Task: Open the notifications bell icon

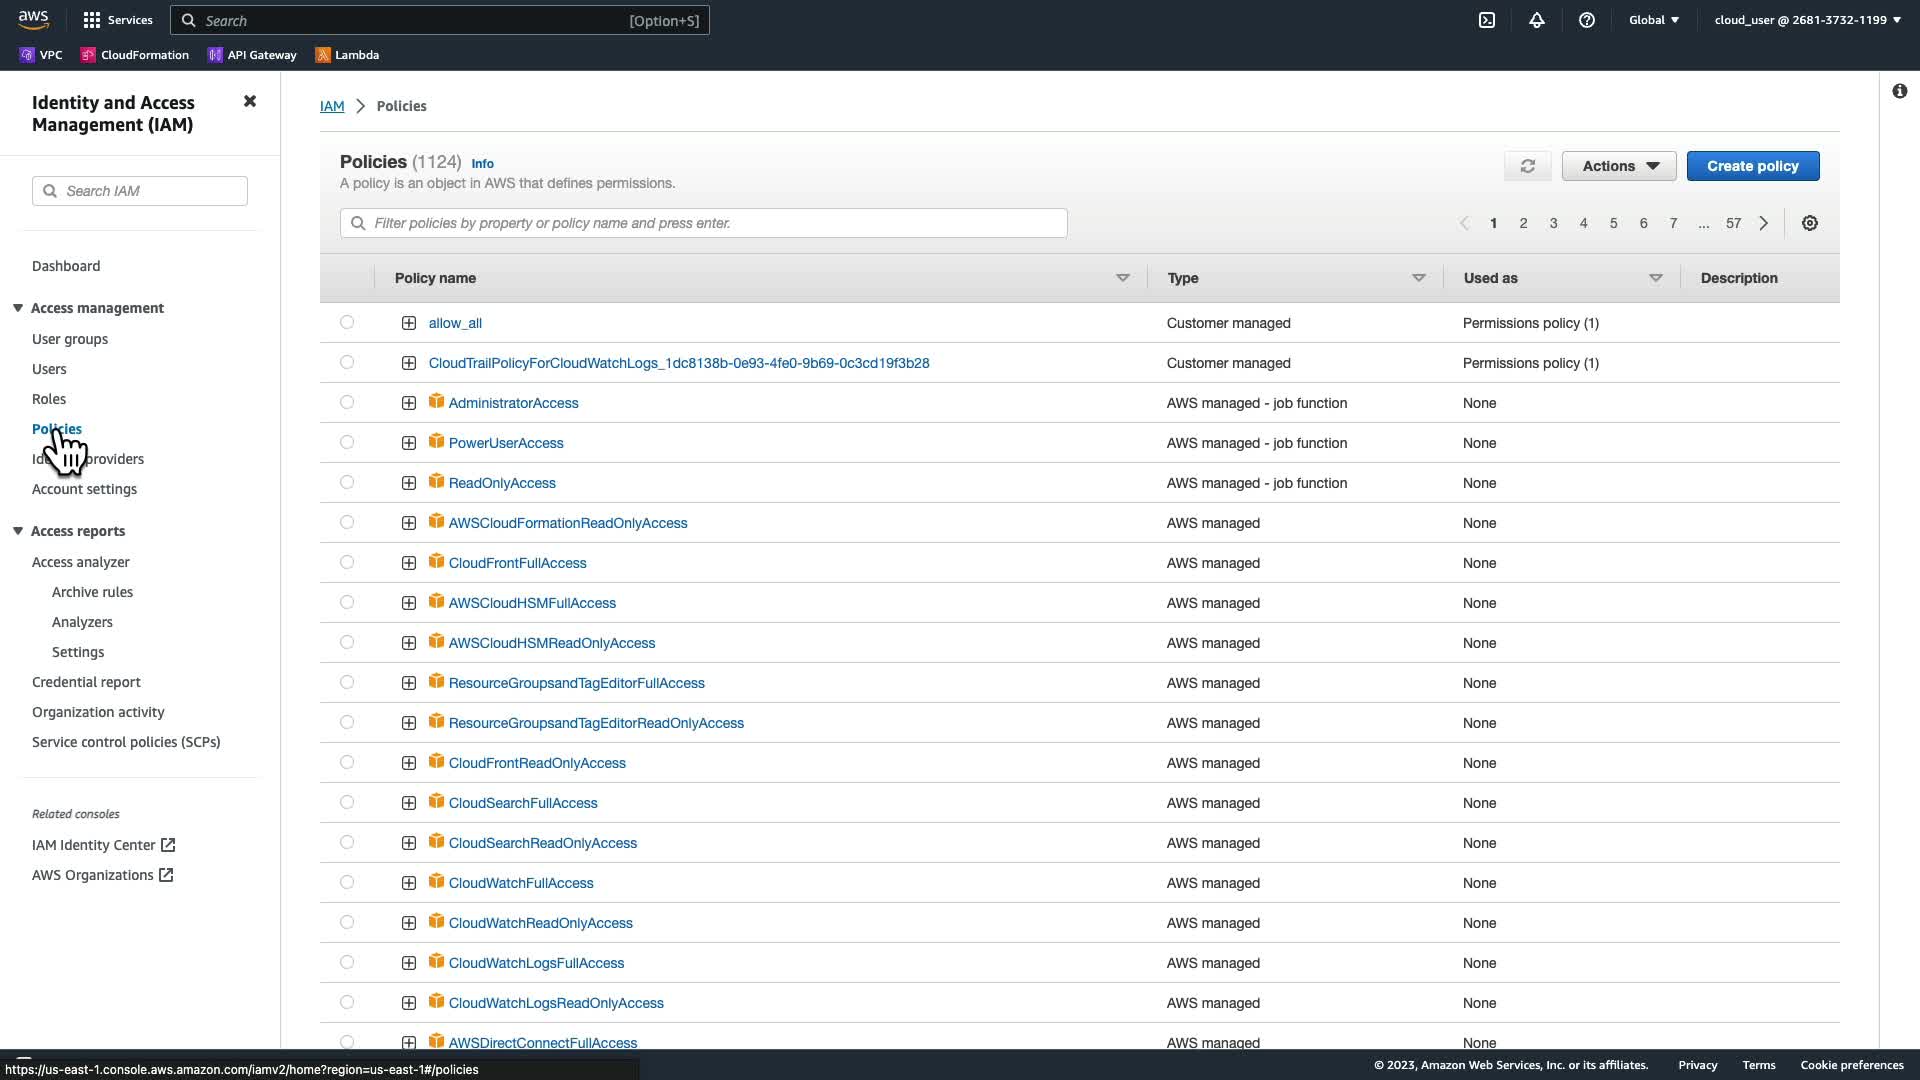Action: coord(1537,20)
